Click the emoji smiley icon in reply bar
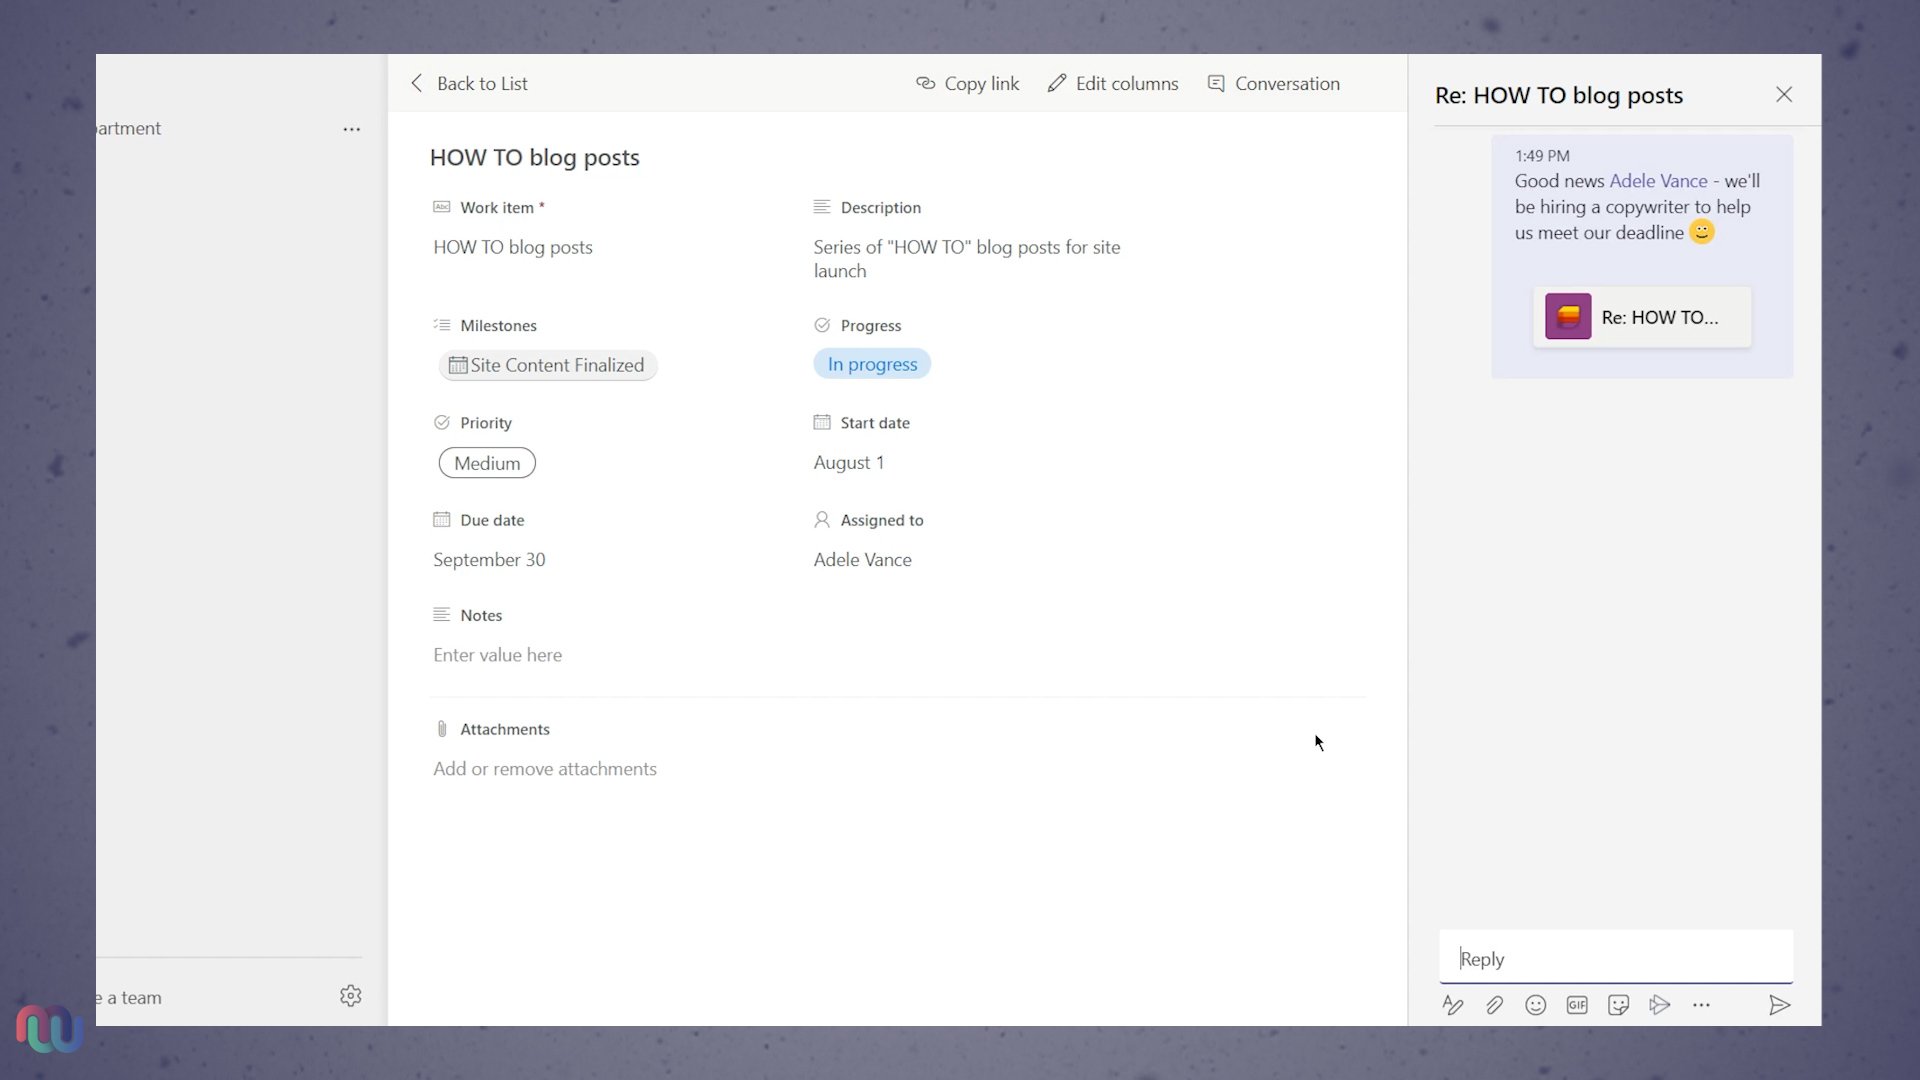1920x1080 pixels. click(x=1536, y=1004)
